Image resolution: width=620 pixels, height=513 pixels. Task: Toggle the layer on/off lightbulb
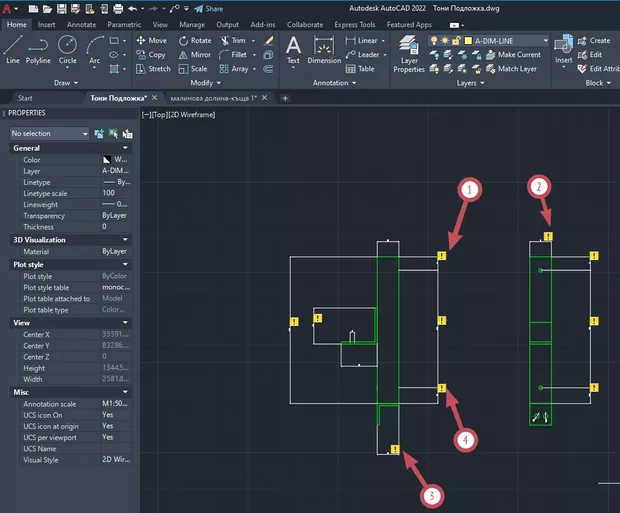433,40
